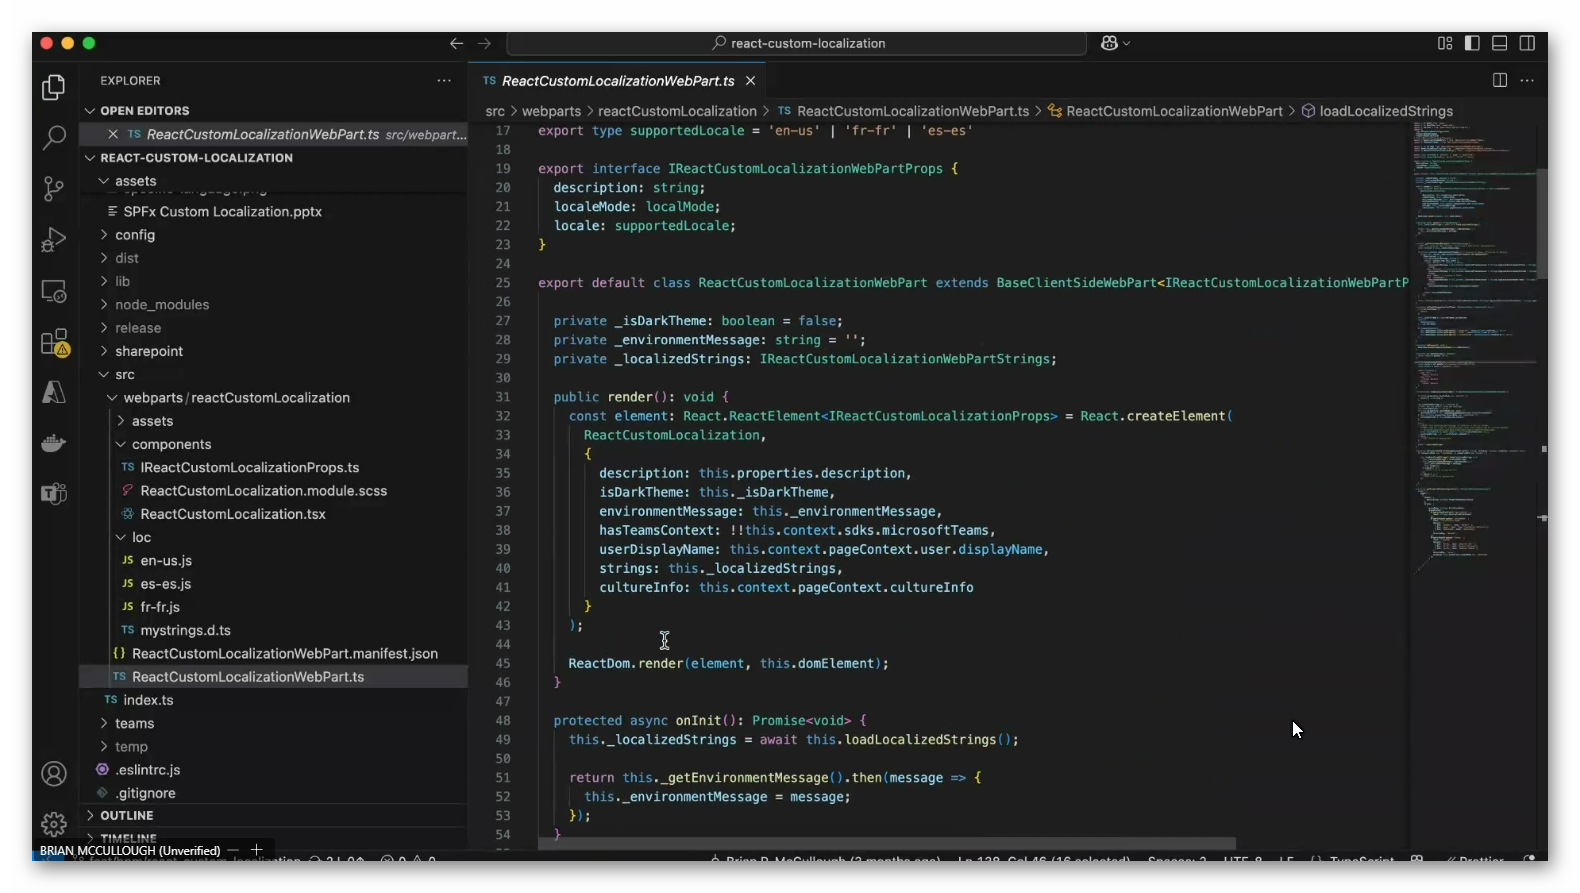Viewport: 1580px width, 893px height.
Task: Open ReactCustomLocalizationWebPart.manifest.json file
Action: pos(274,654)
